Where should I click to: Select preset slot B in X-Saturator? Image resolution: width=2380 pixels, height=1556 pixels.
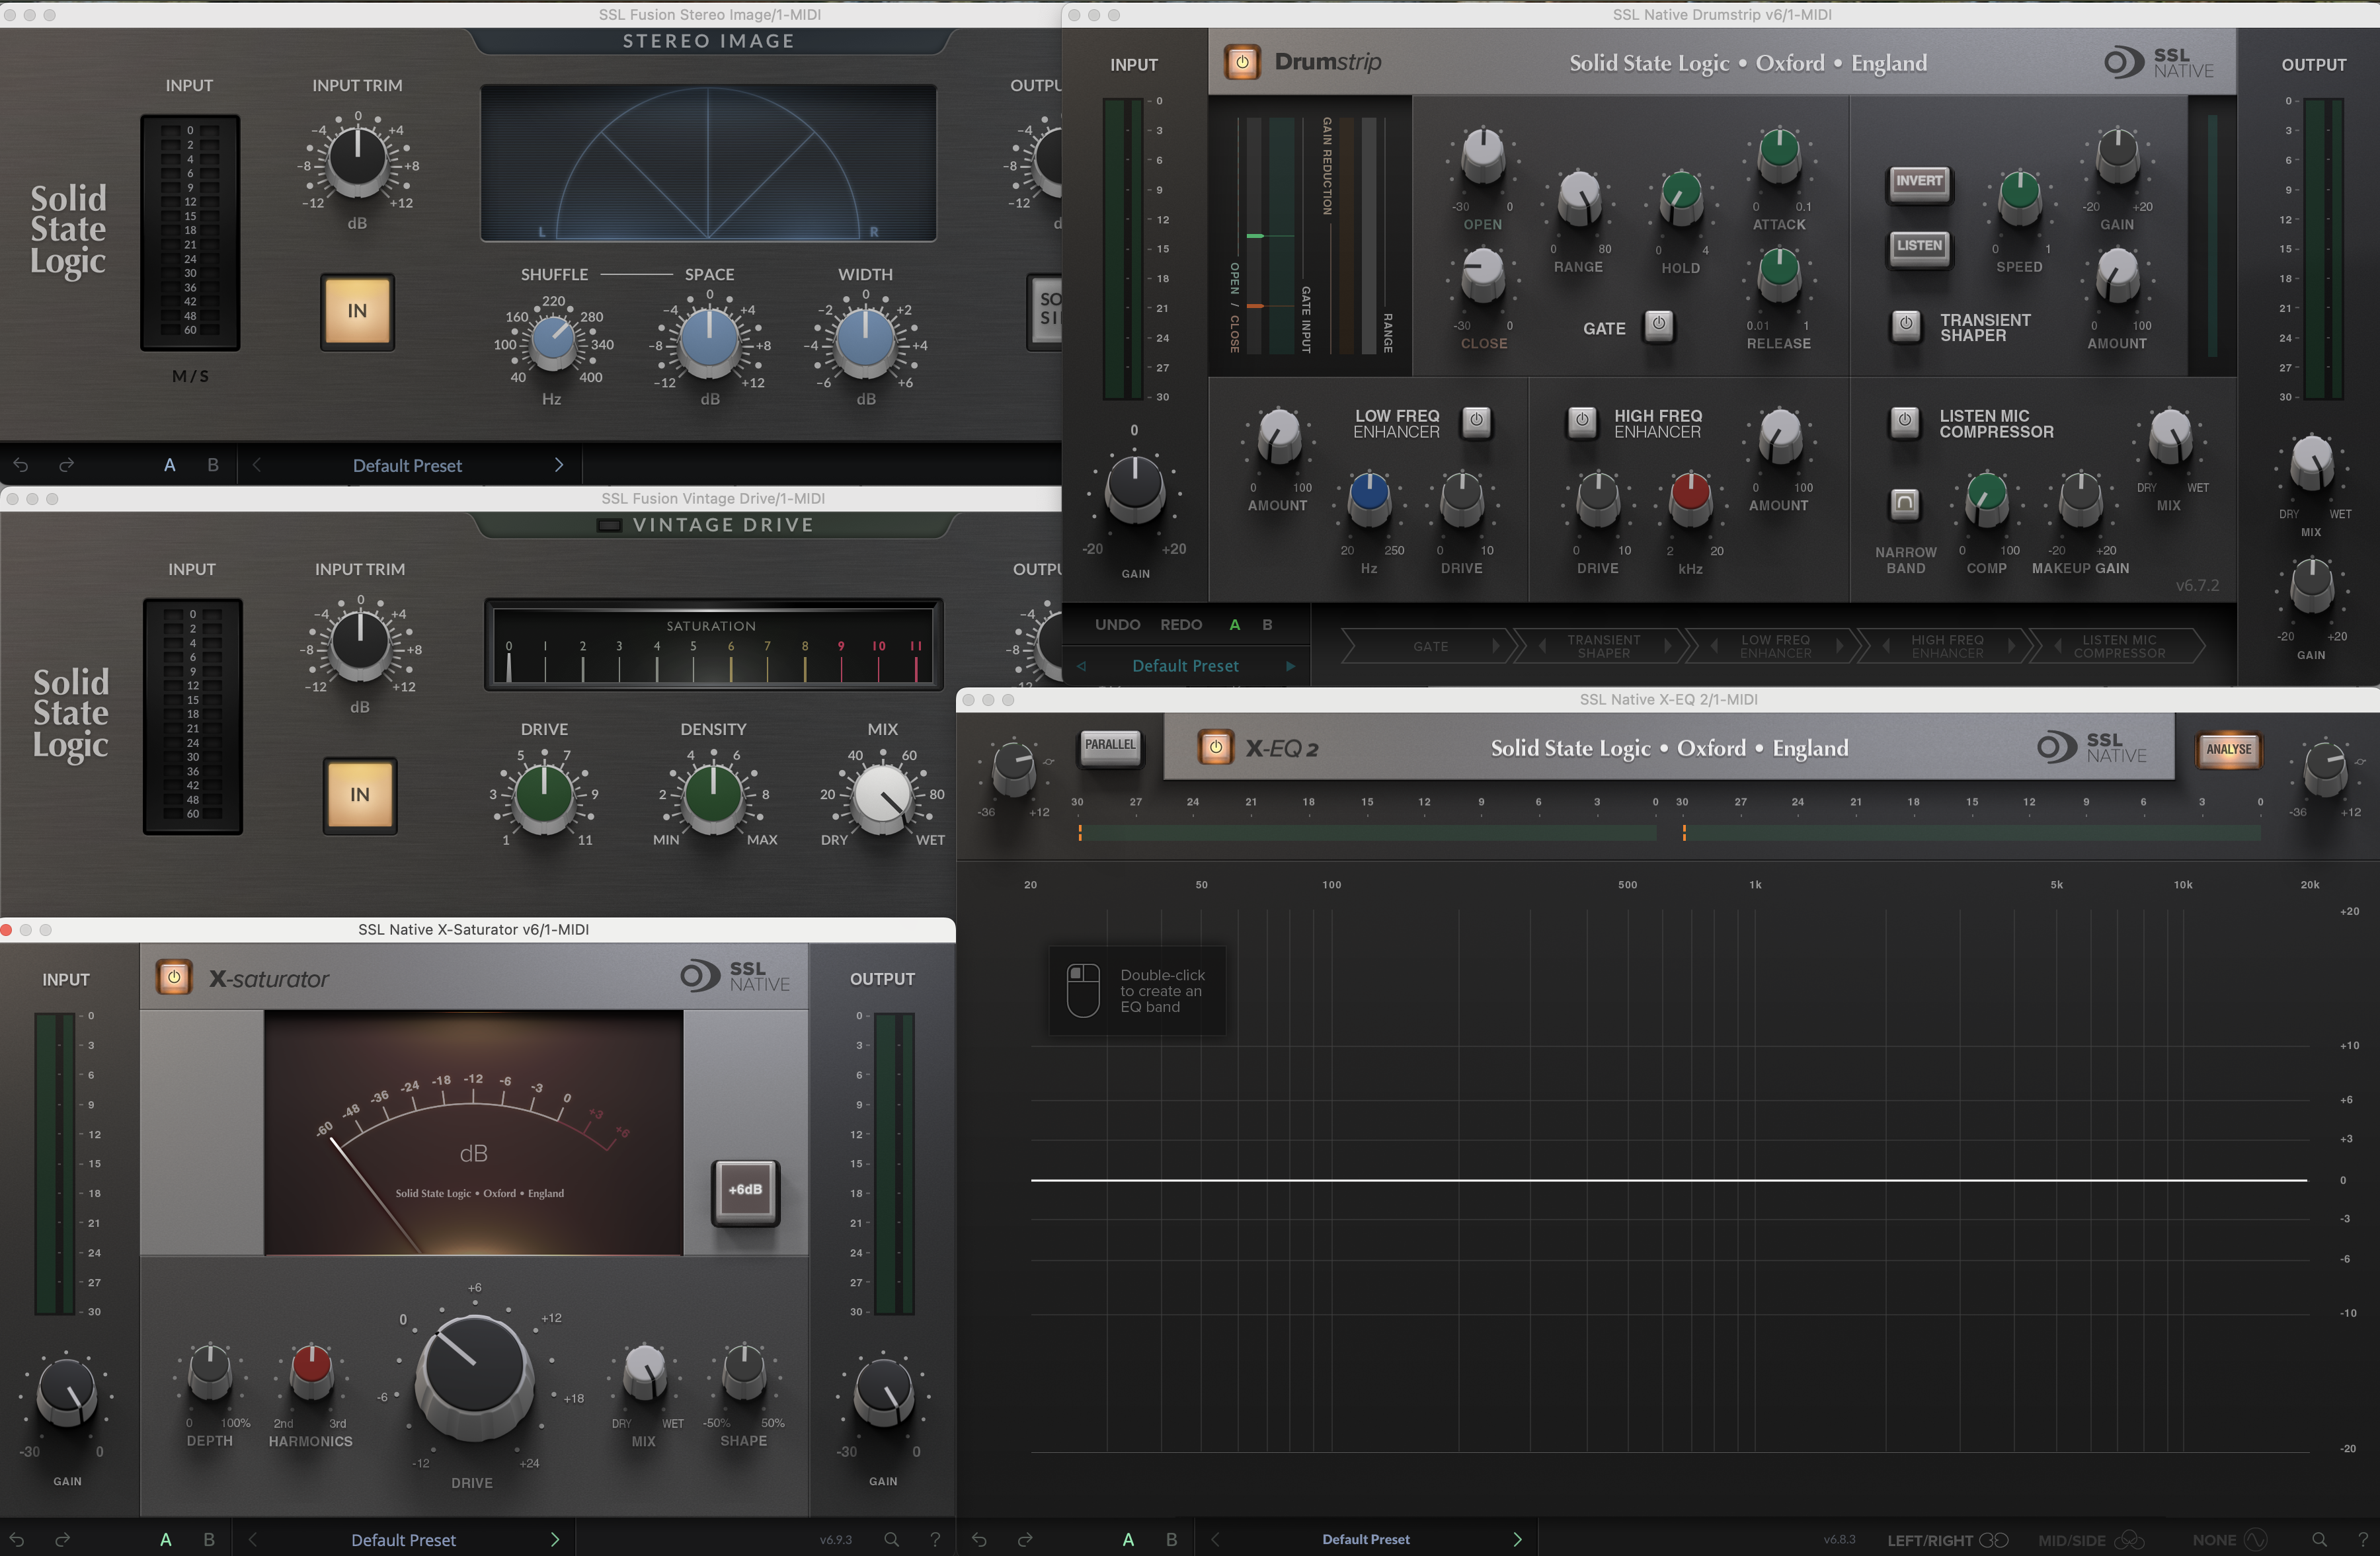(x=209, y=1540)
